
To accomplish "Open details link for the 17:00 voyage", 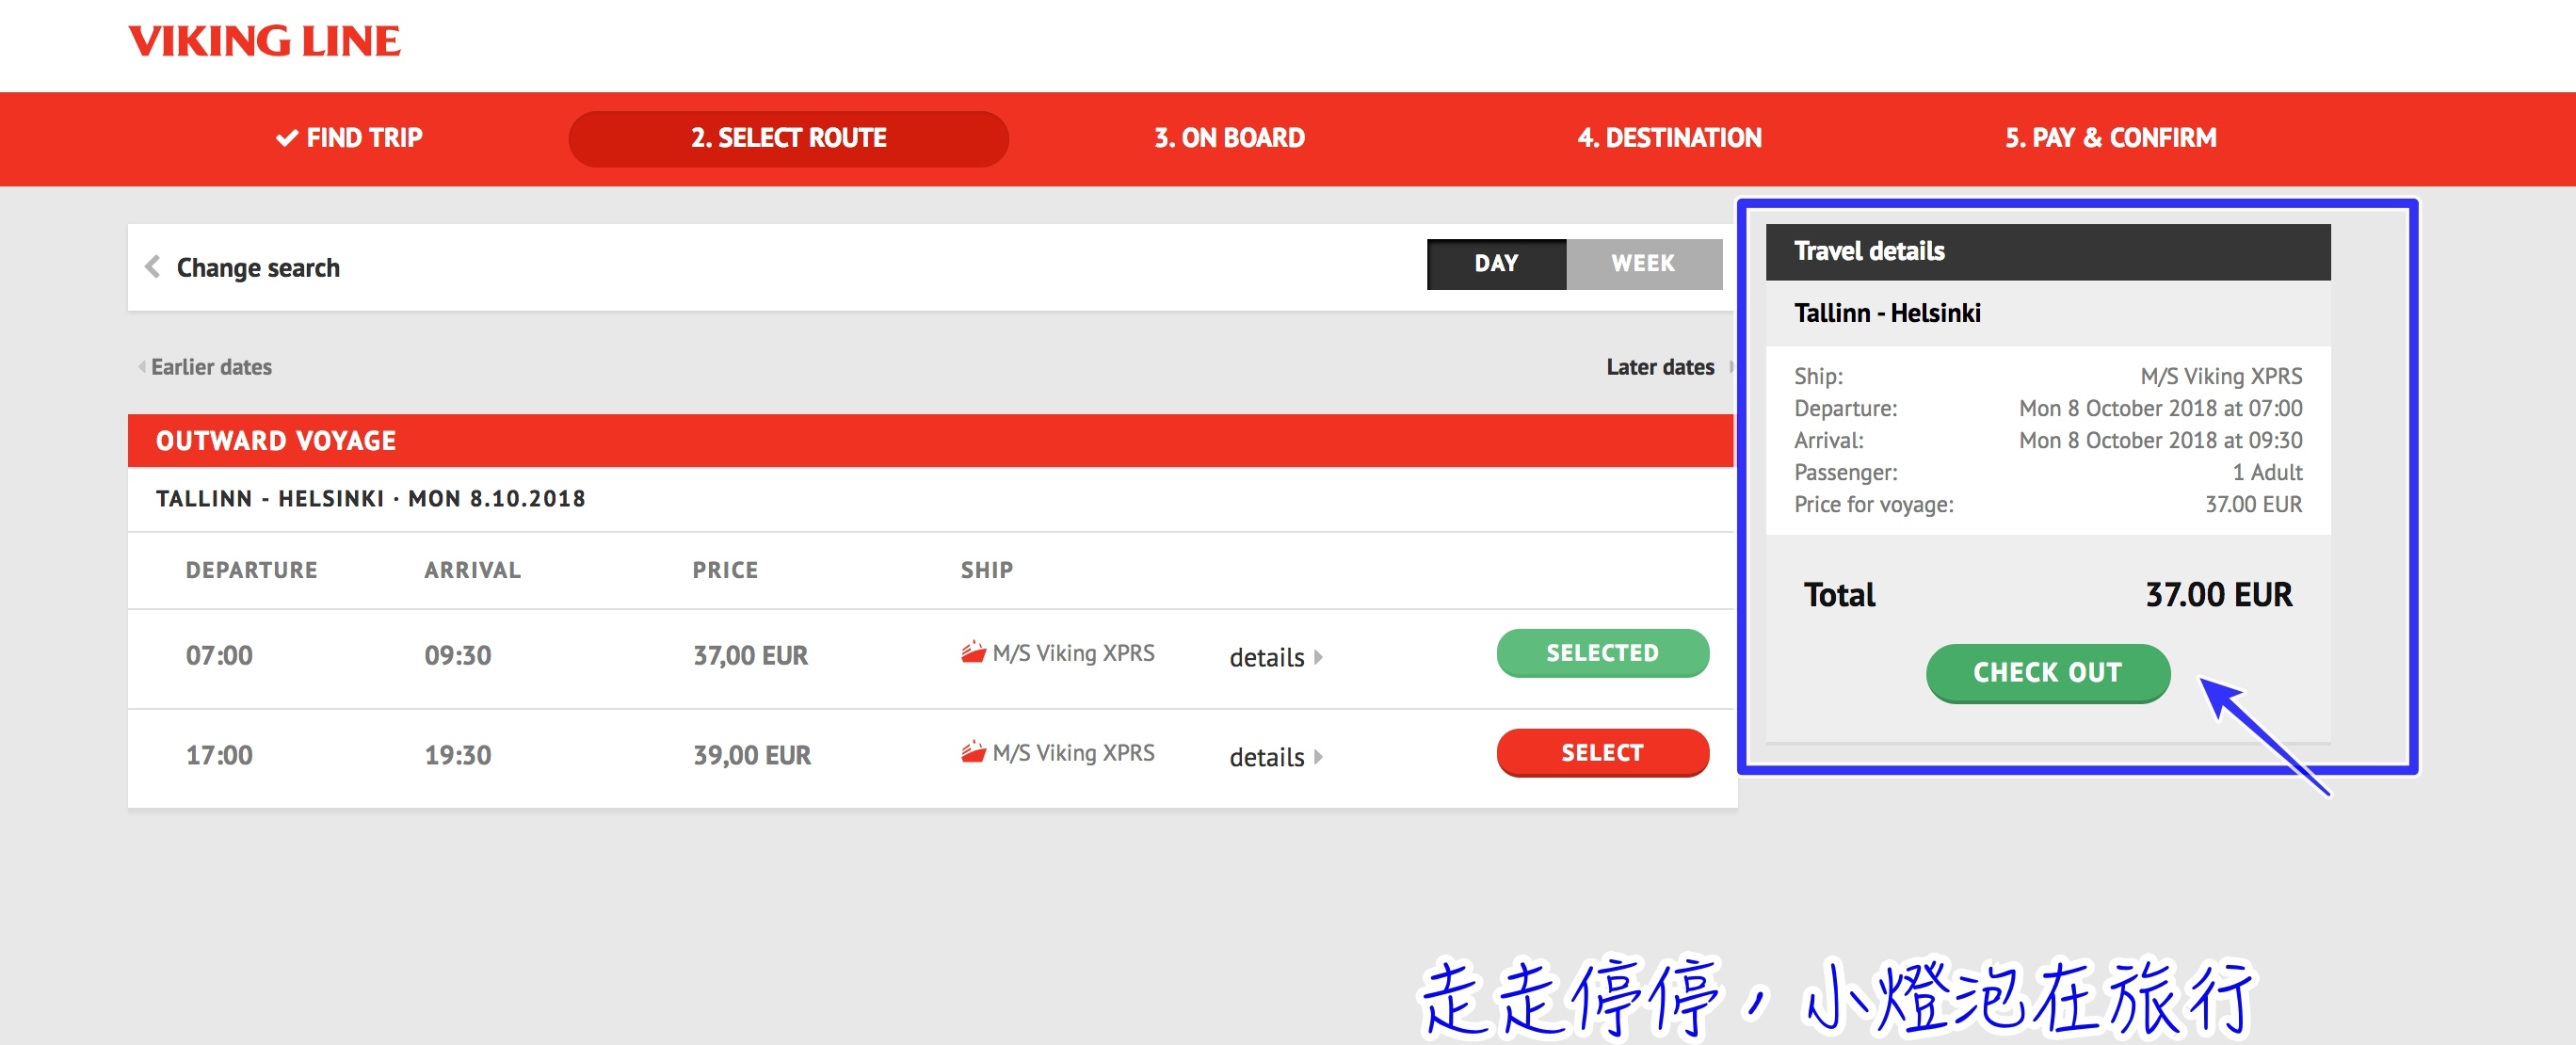I will click(x=1266, y=757).
